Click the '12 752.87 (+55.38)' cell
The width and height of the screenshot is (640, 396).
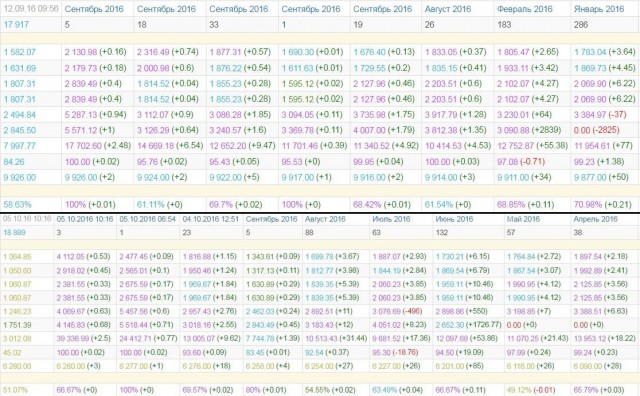click(x=532, y=145)
